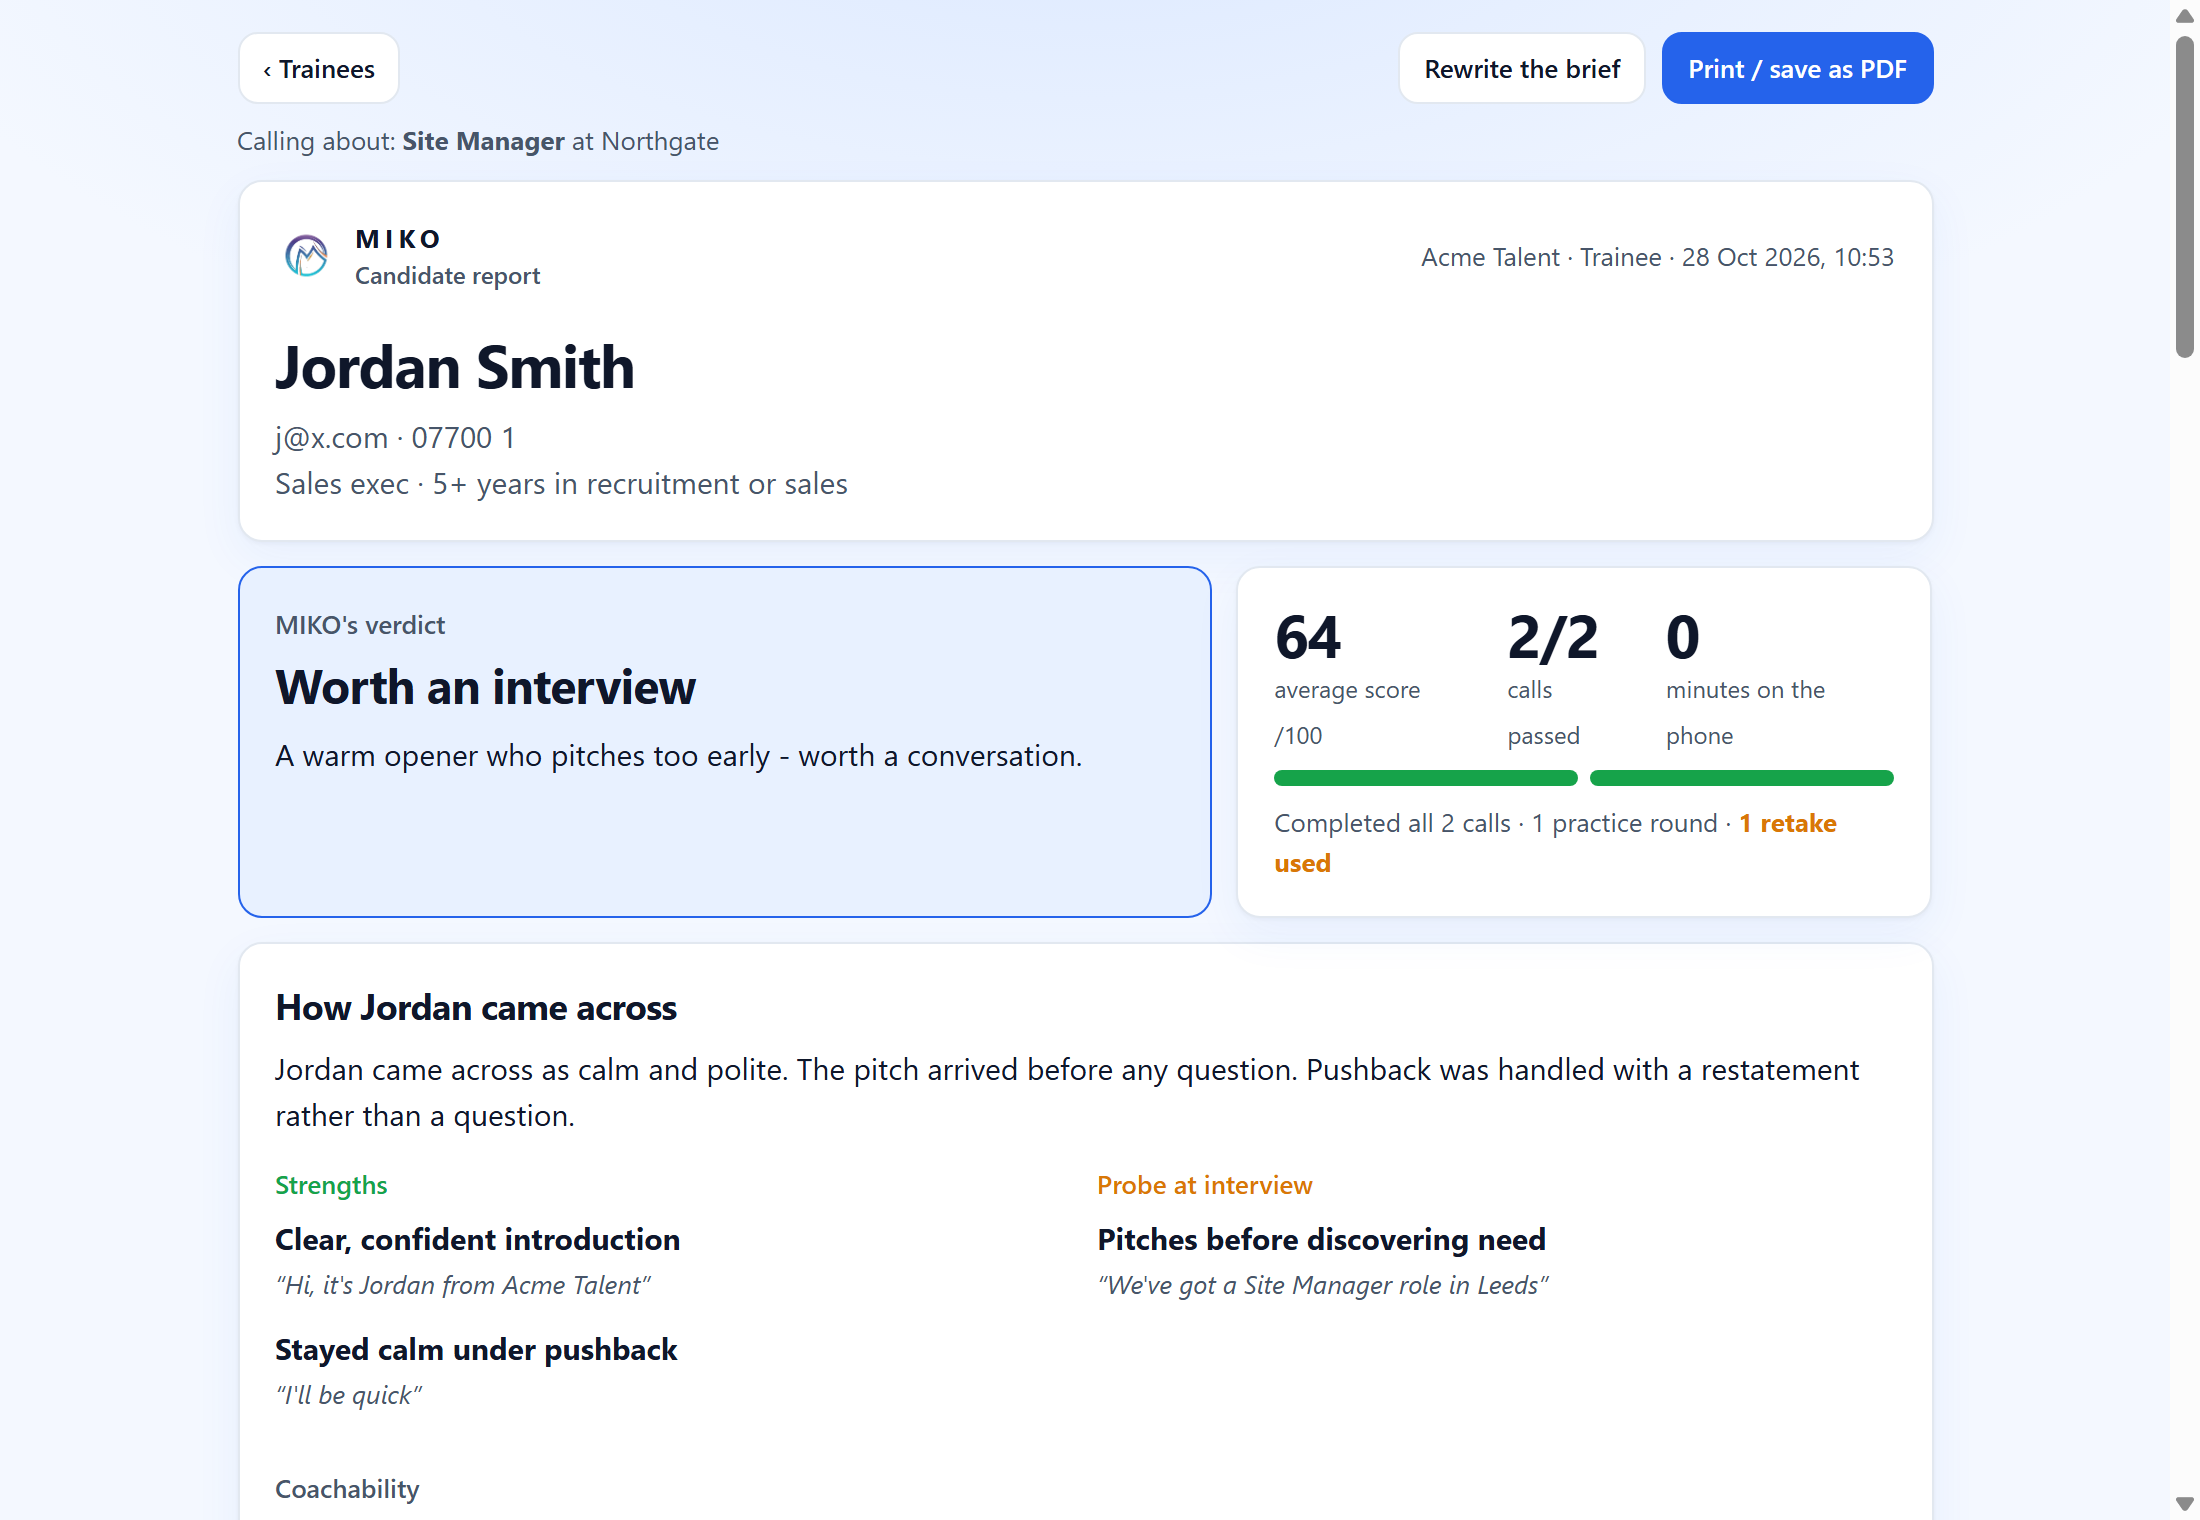
Task: Click quote 'I'll be quick'
Action: click(x=348, y=1395)
